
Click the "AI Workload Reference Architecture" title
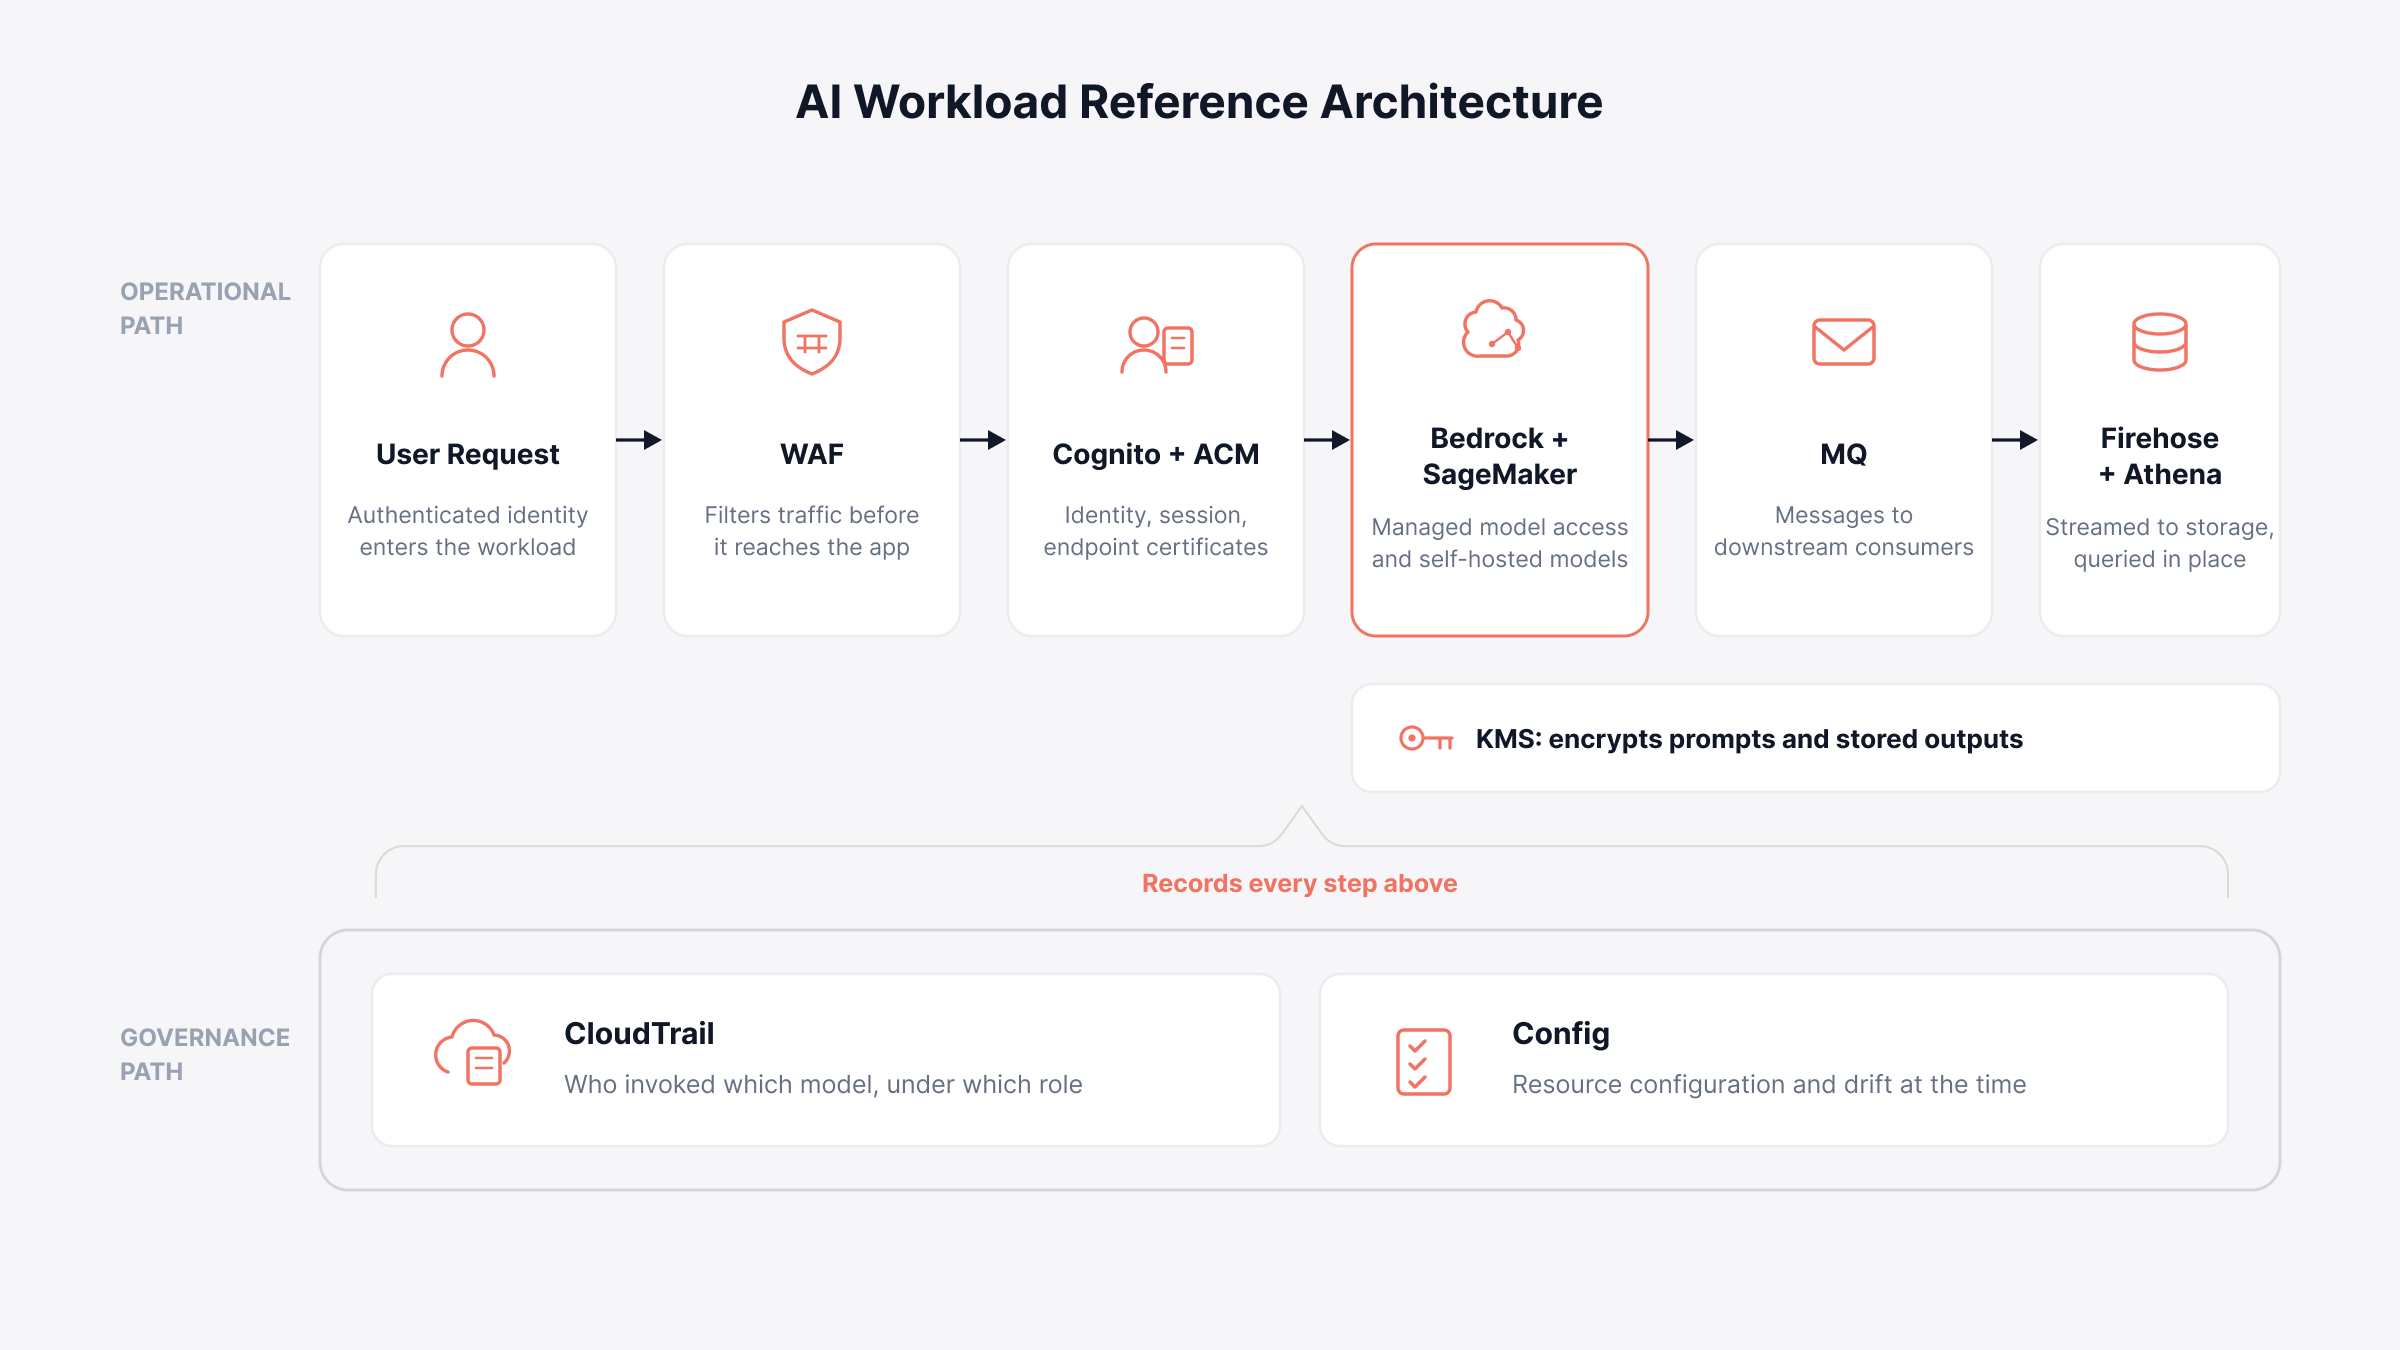point(1199,102)
